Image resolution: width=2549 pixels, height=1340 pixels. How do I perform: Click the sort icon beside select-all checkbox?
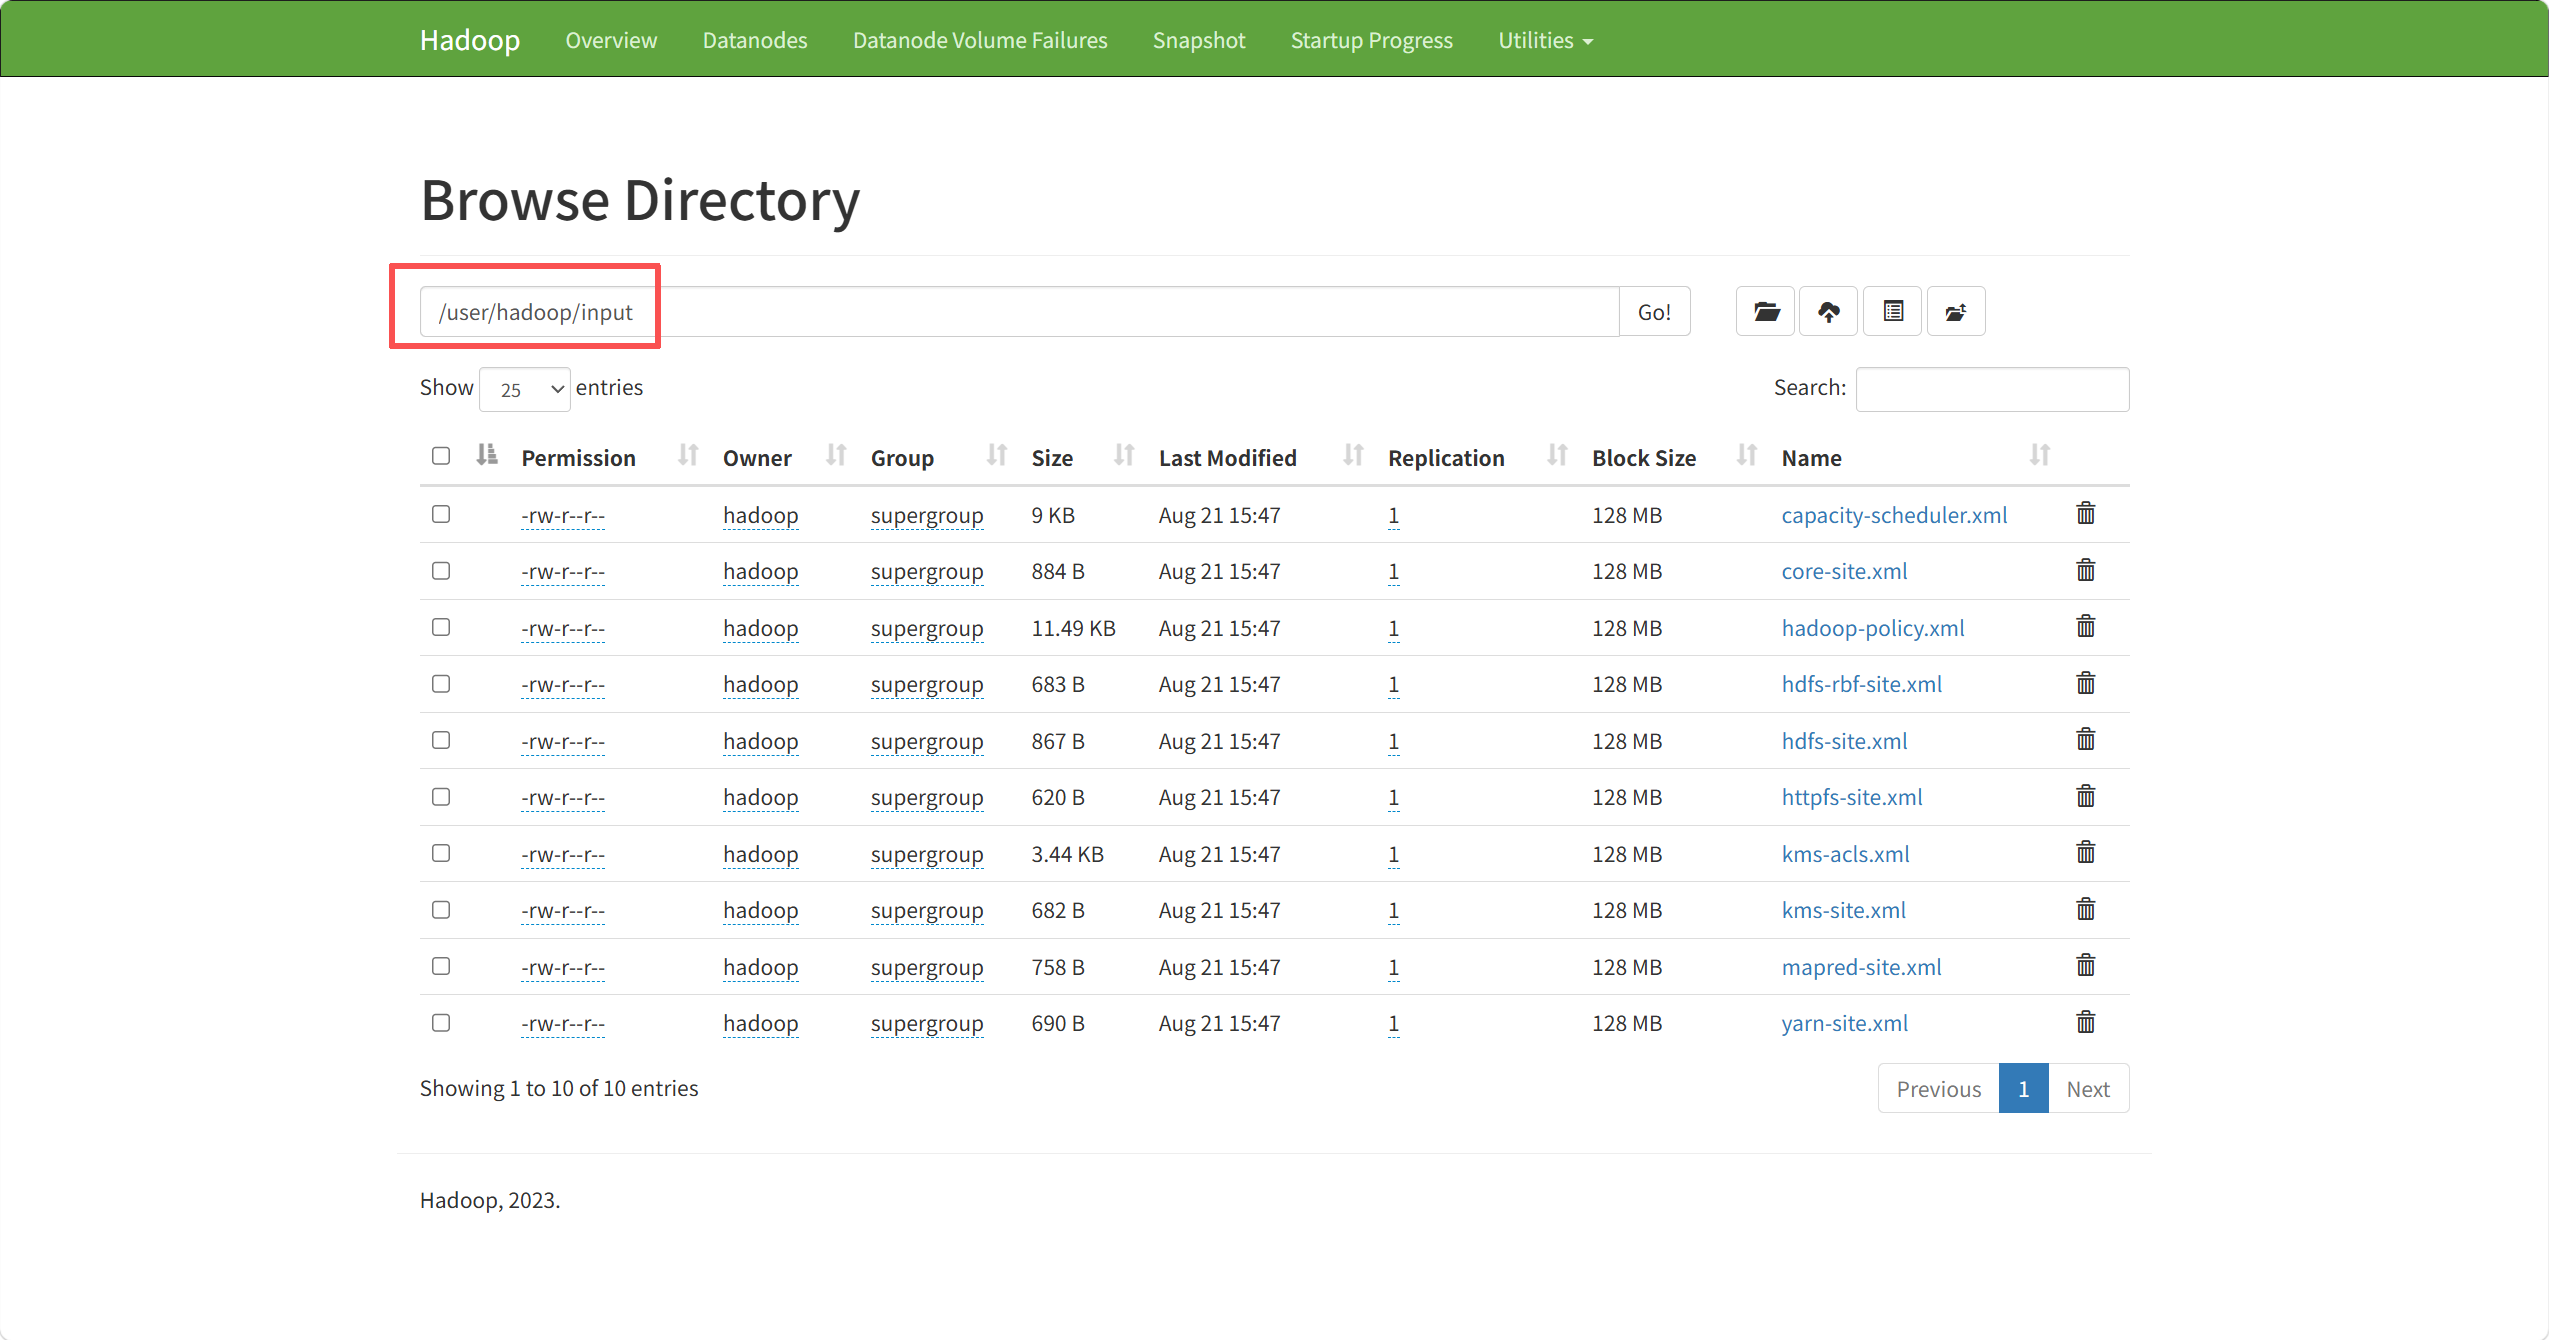[x=487, y=455]
